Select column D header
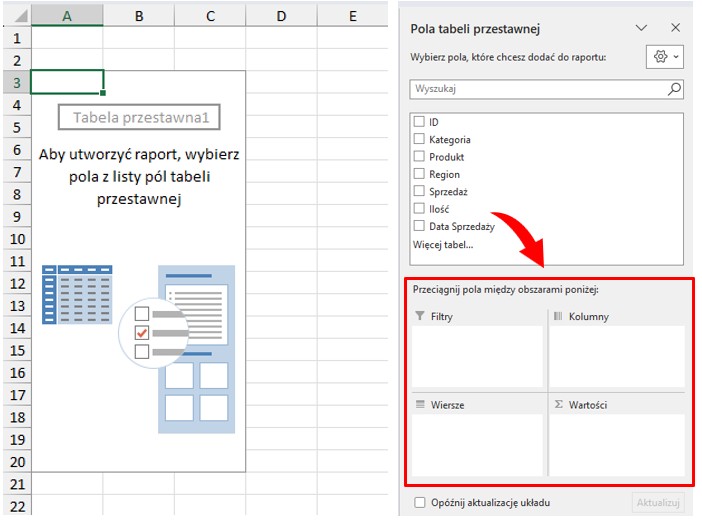This screenshot has height=521, width=702. pyautogui.click(x=281, y=16)
